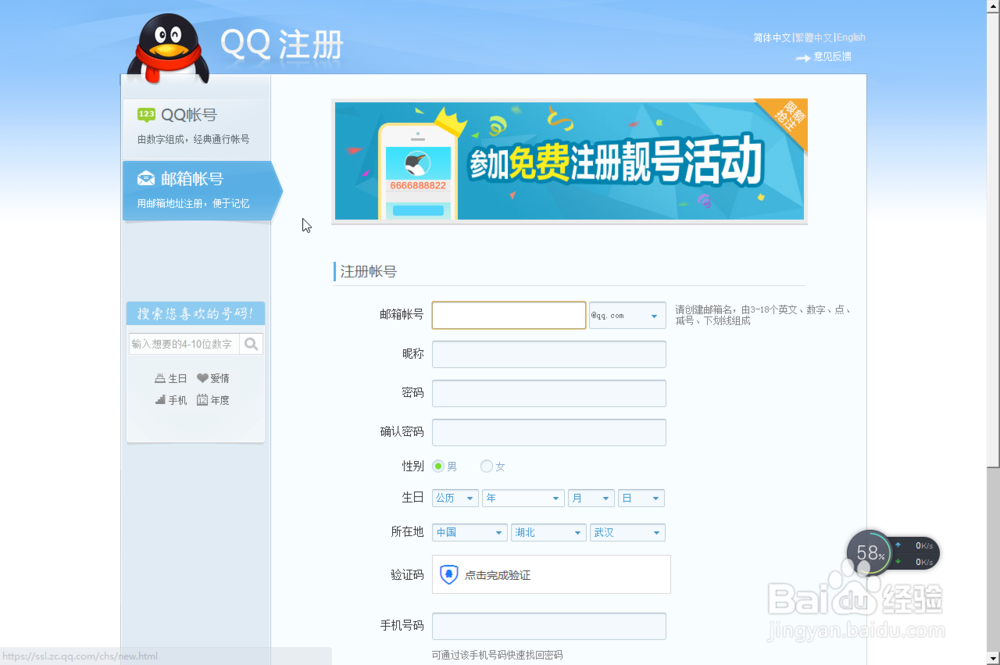
Task: Click the magnifier search number icon
Action: point(251,344)
